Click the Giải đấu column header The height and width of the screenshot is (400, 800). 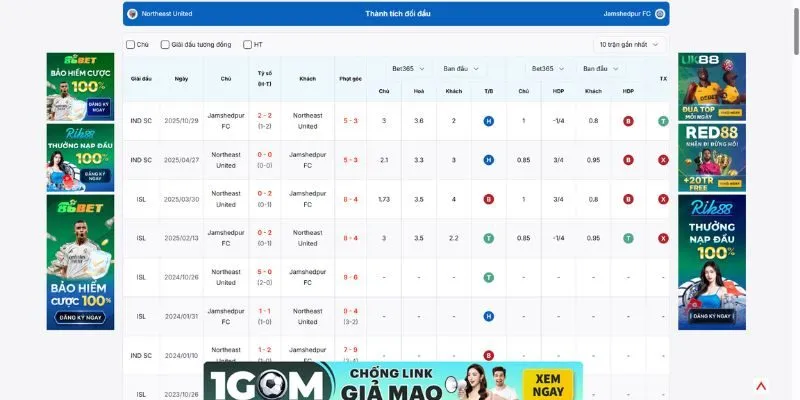pyautogui.click(x=141, y=79)
